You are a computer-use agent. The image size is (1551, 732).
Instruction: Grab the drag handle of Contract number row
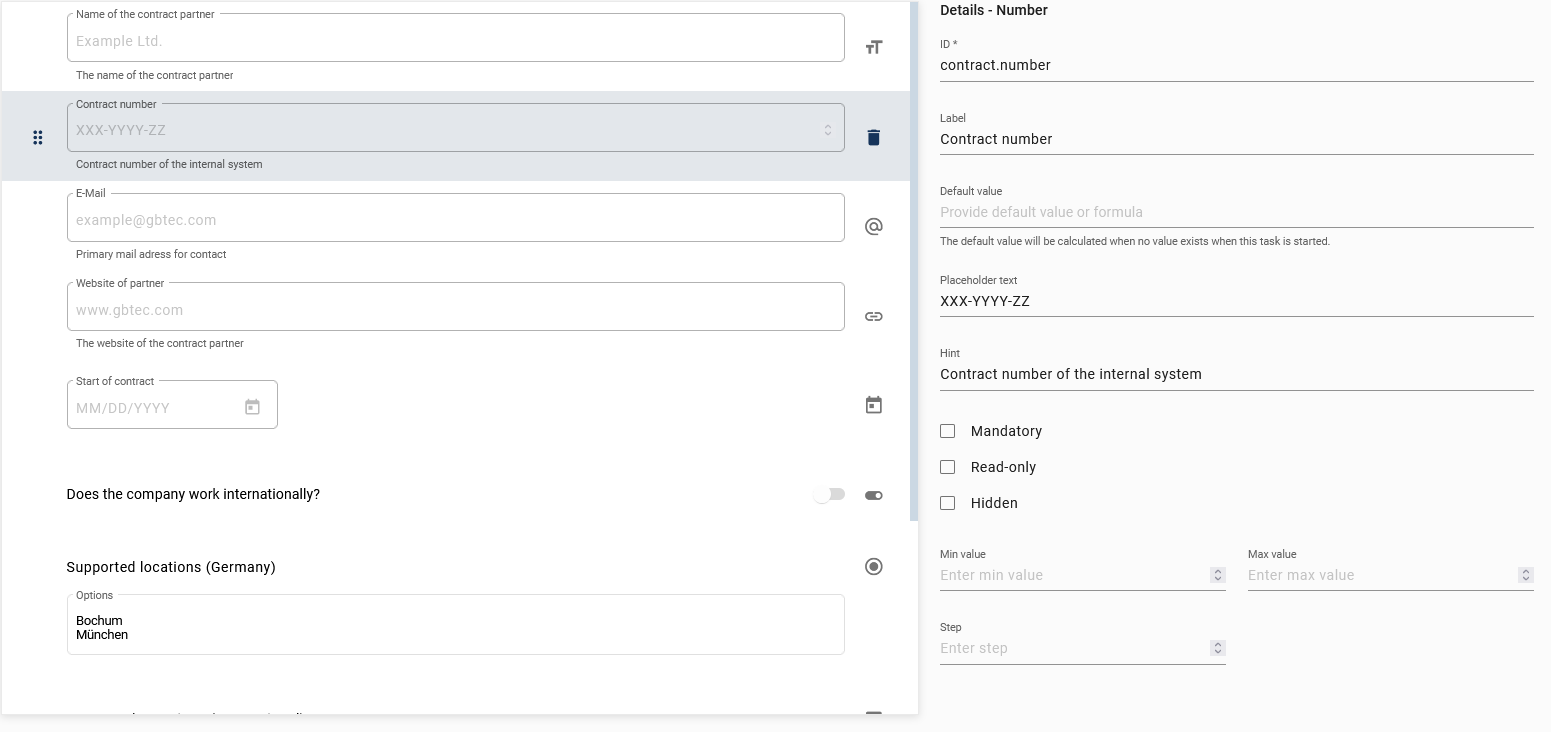pos(38,137)
